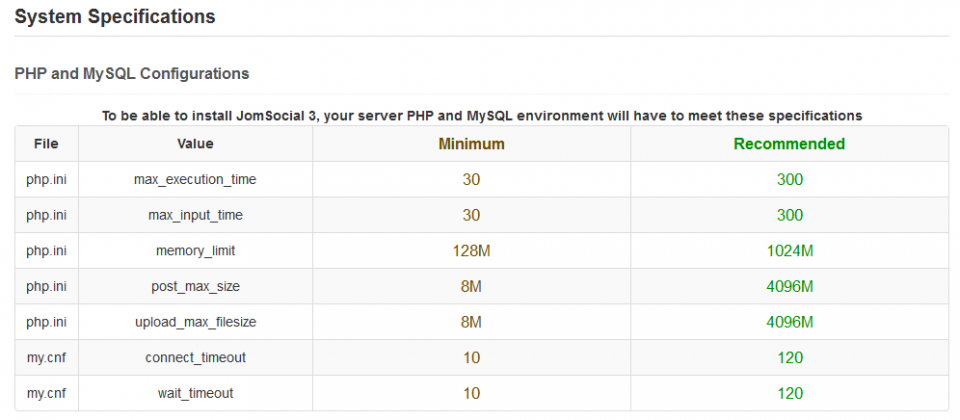Click my.cnf file cell for connect_timeout
The height and width of the screenshot is (420, 960).
click(47, 357)
